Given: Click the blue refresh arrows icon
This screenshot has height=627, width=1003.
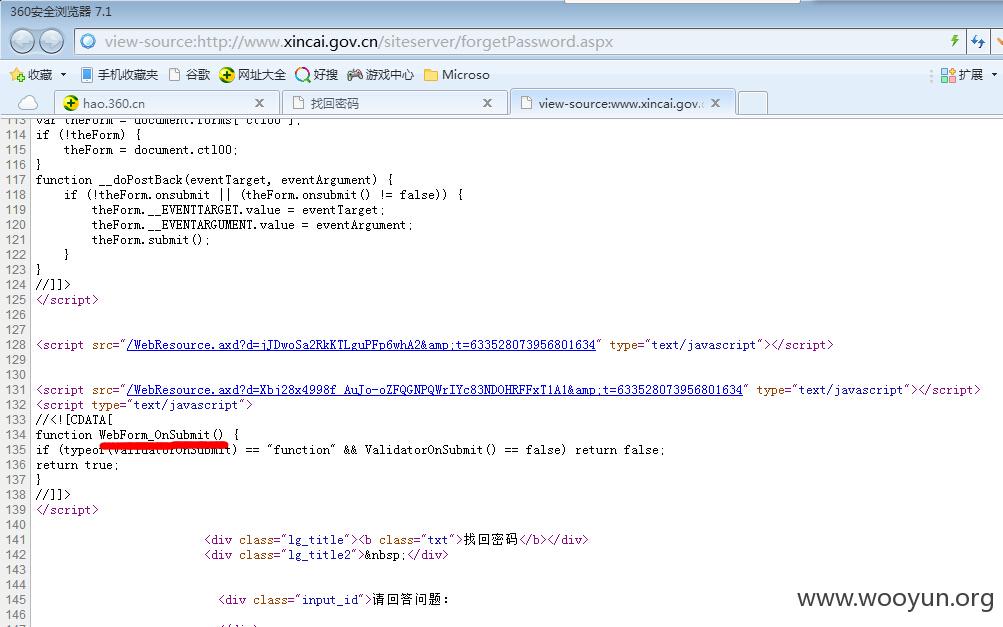Looking at the screenshot, I should pyautogui.click(x=977, y=42).
